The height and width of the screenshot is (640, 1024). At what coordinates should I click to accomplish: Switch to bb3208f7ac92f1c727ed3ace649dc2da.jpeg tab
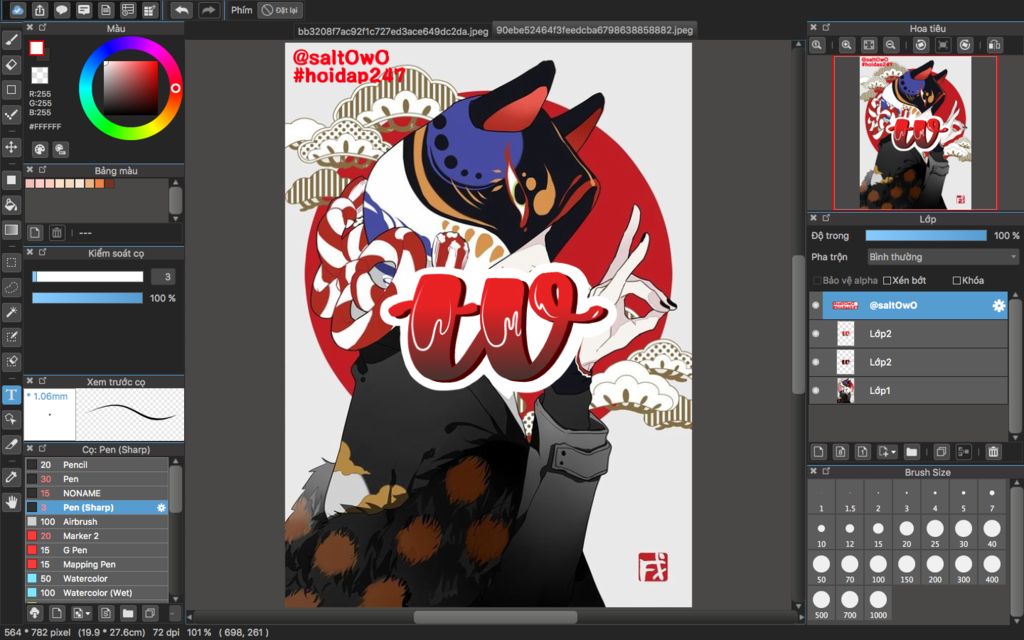392,31
